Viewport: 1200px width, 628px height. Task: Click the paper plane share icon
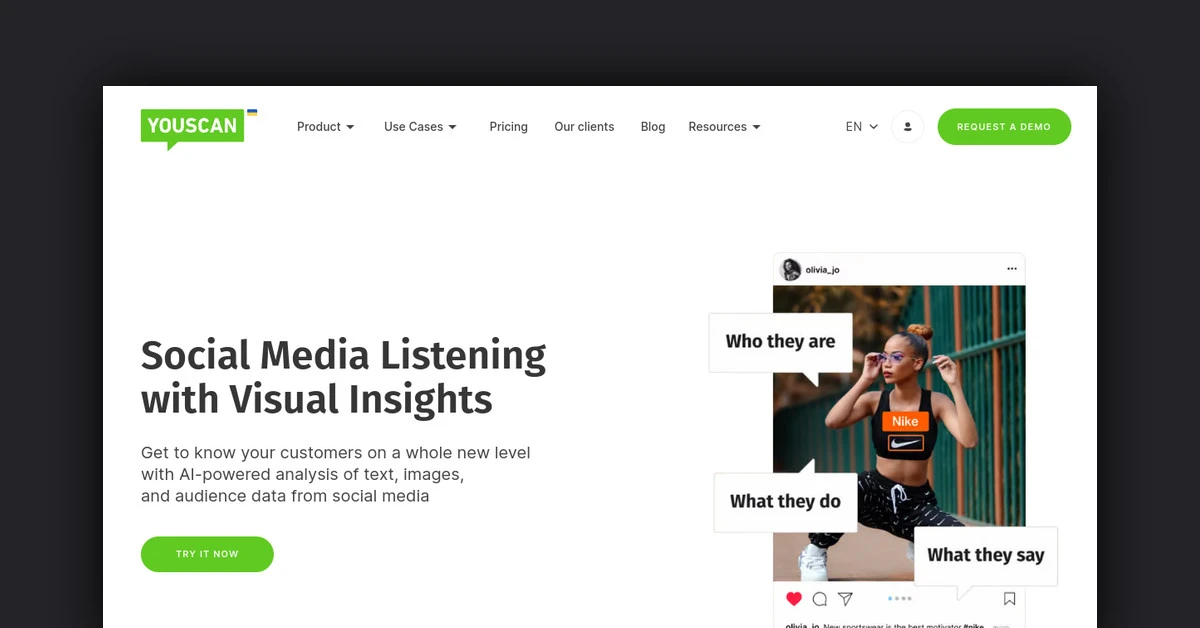tap(846, 599)
